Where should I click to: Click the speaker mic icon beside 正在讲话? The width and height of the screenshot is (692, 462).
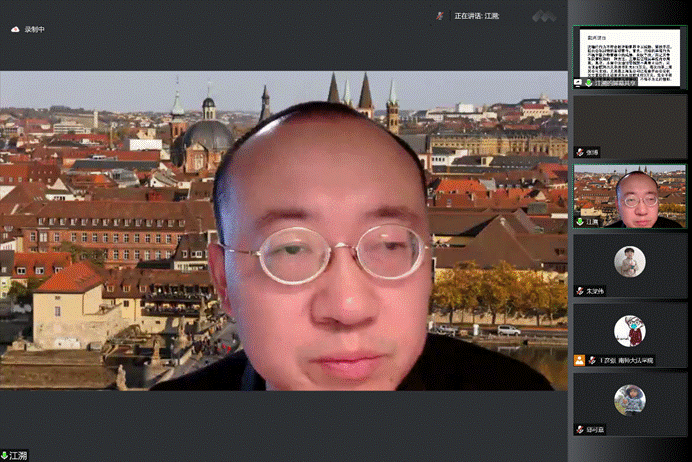[441, 16]
